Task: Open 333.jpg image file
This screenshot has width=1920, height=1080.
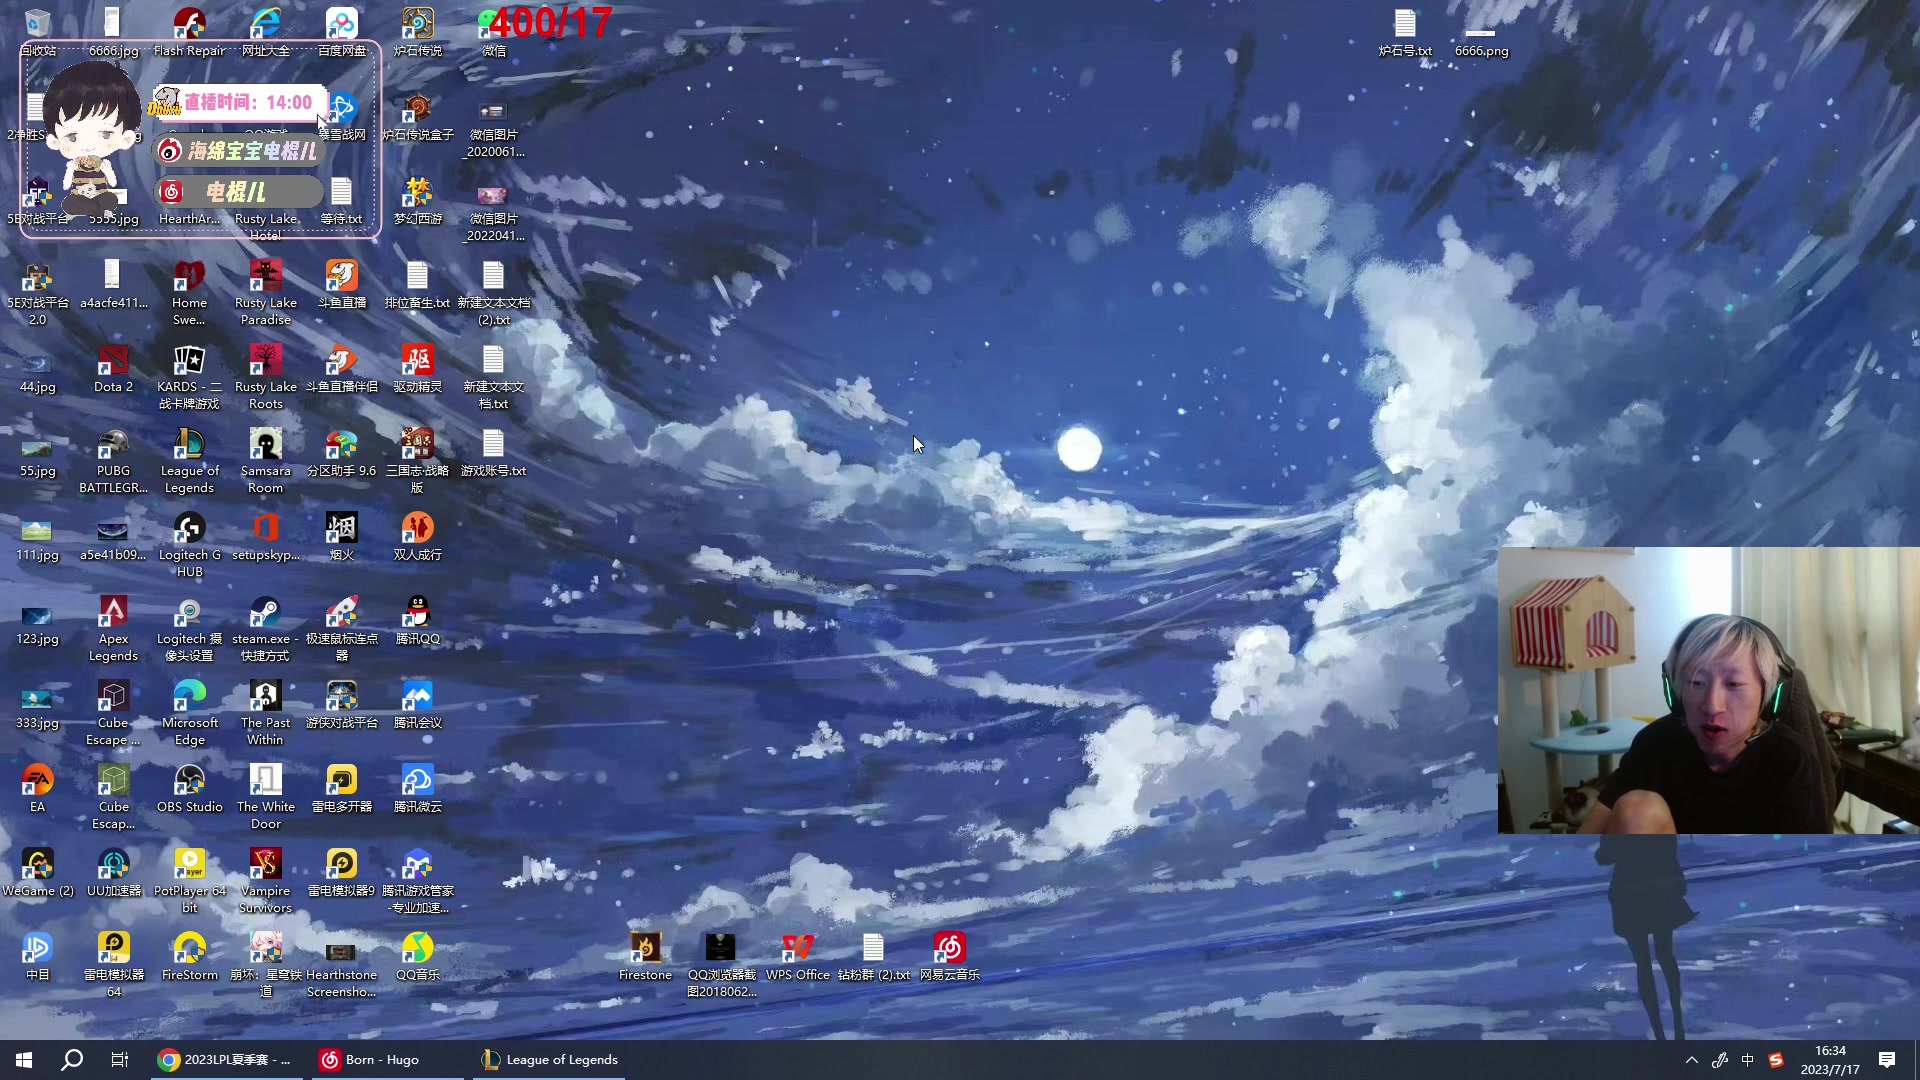Action: coord(37,704)
